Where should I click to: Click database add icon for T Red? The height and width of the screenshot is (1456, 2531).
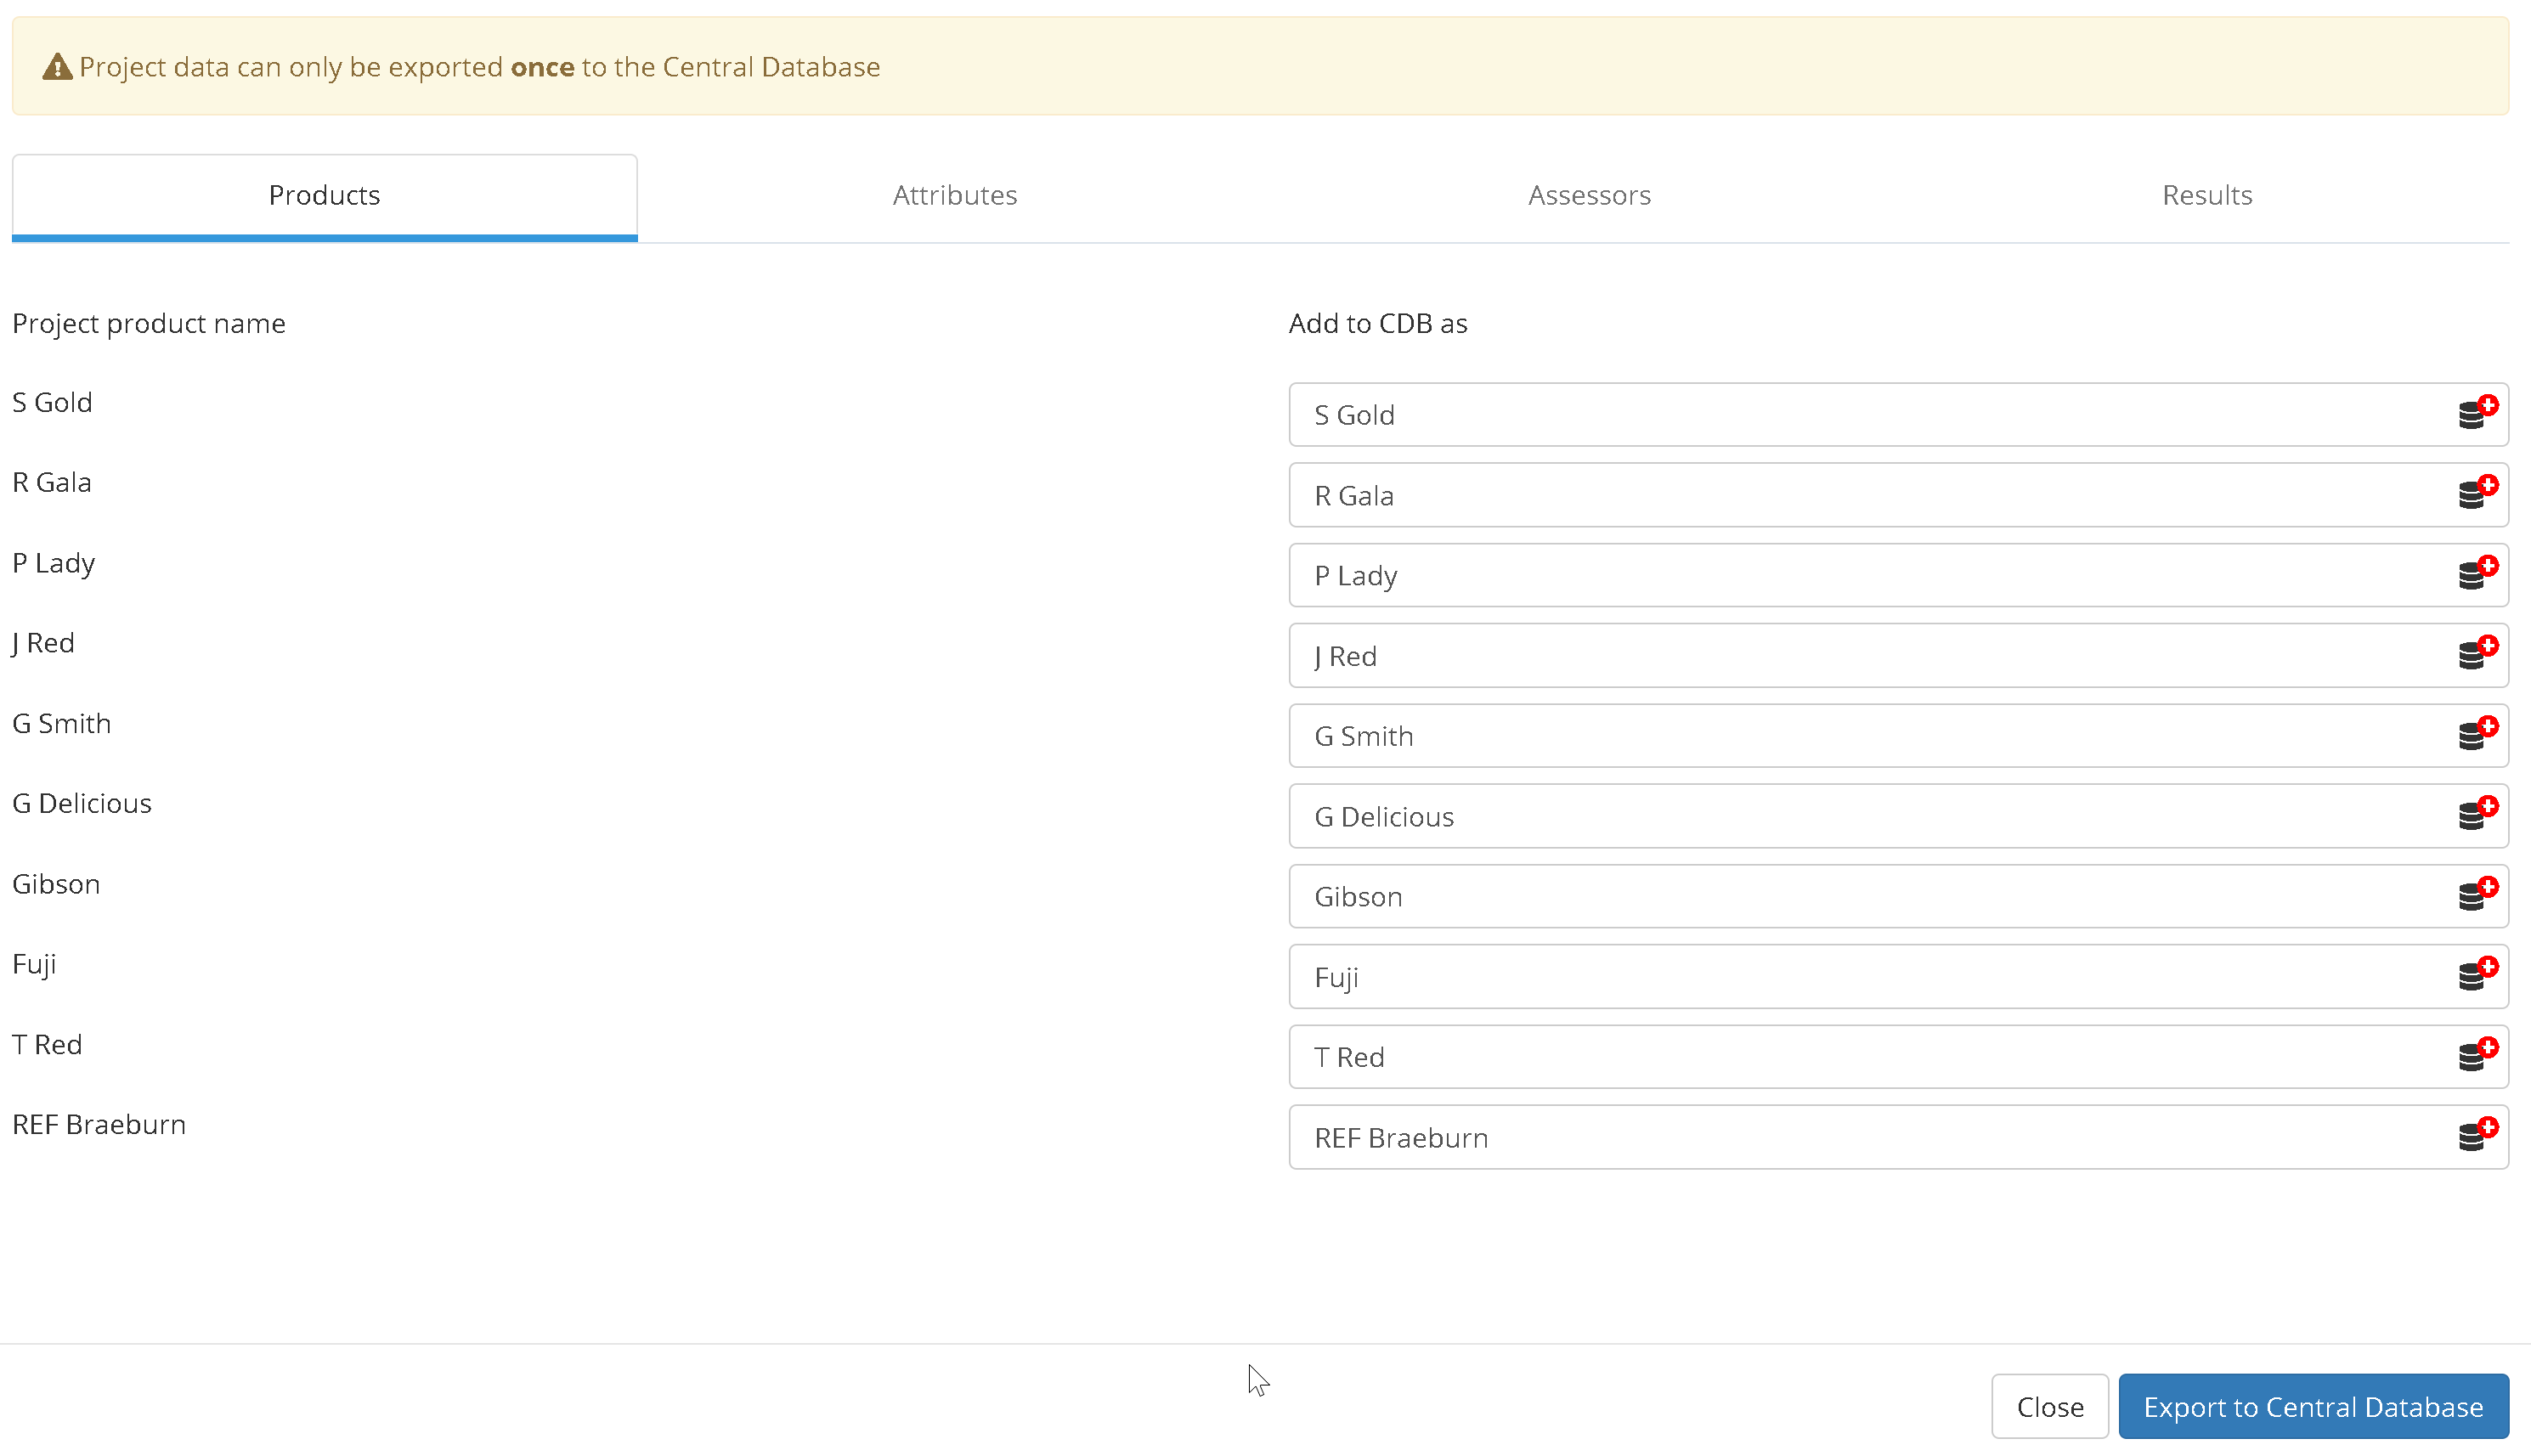point(2476,1055)
